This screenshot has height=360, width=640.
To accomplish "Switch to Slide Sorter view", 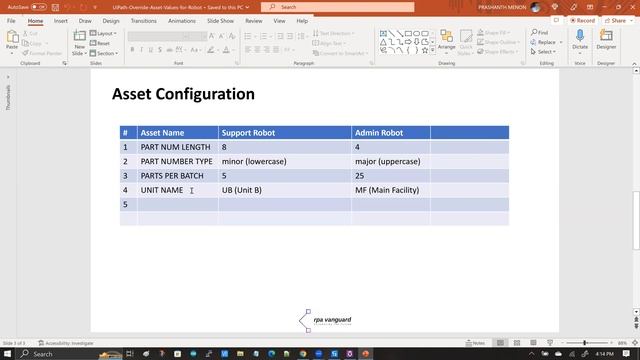I will [x=517, y=343].
